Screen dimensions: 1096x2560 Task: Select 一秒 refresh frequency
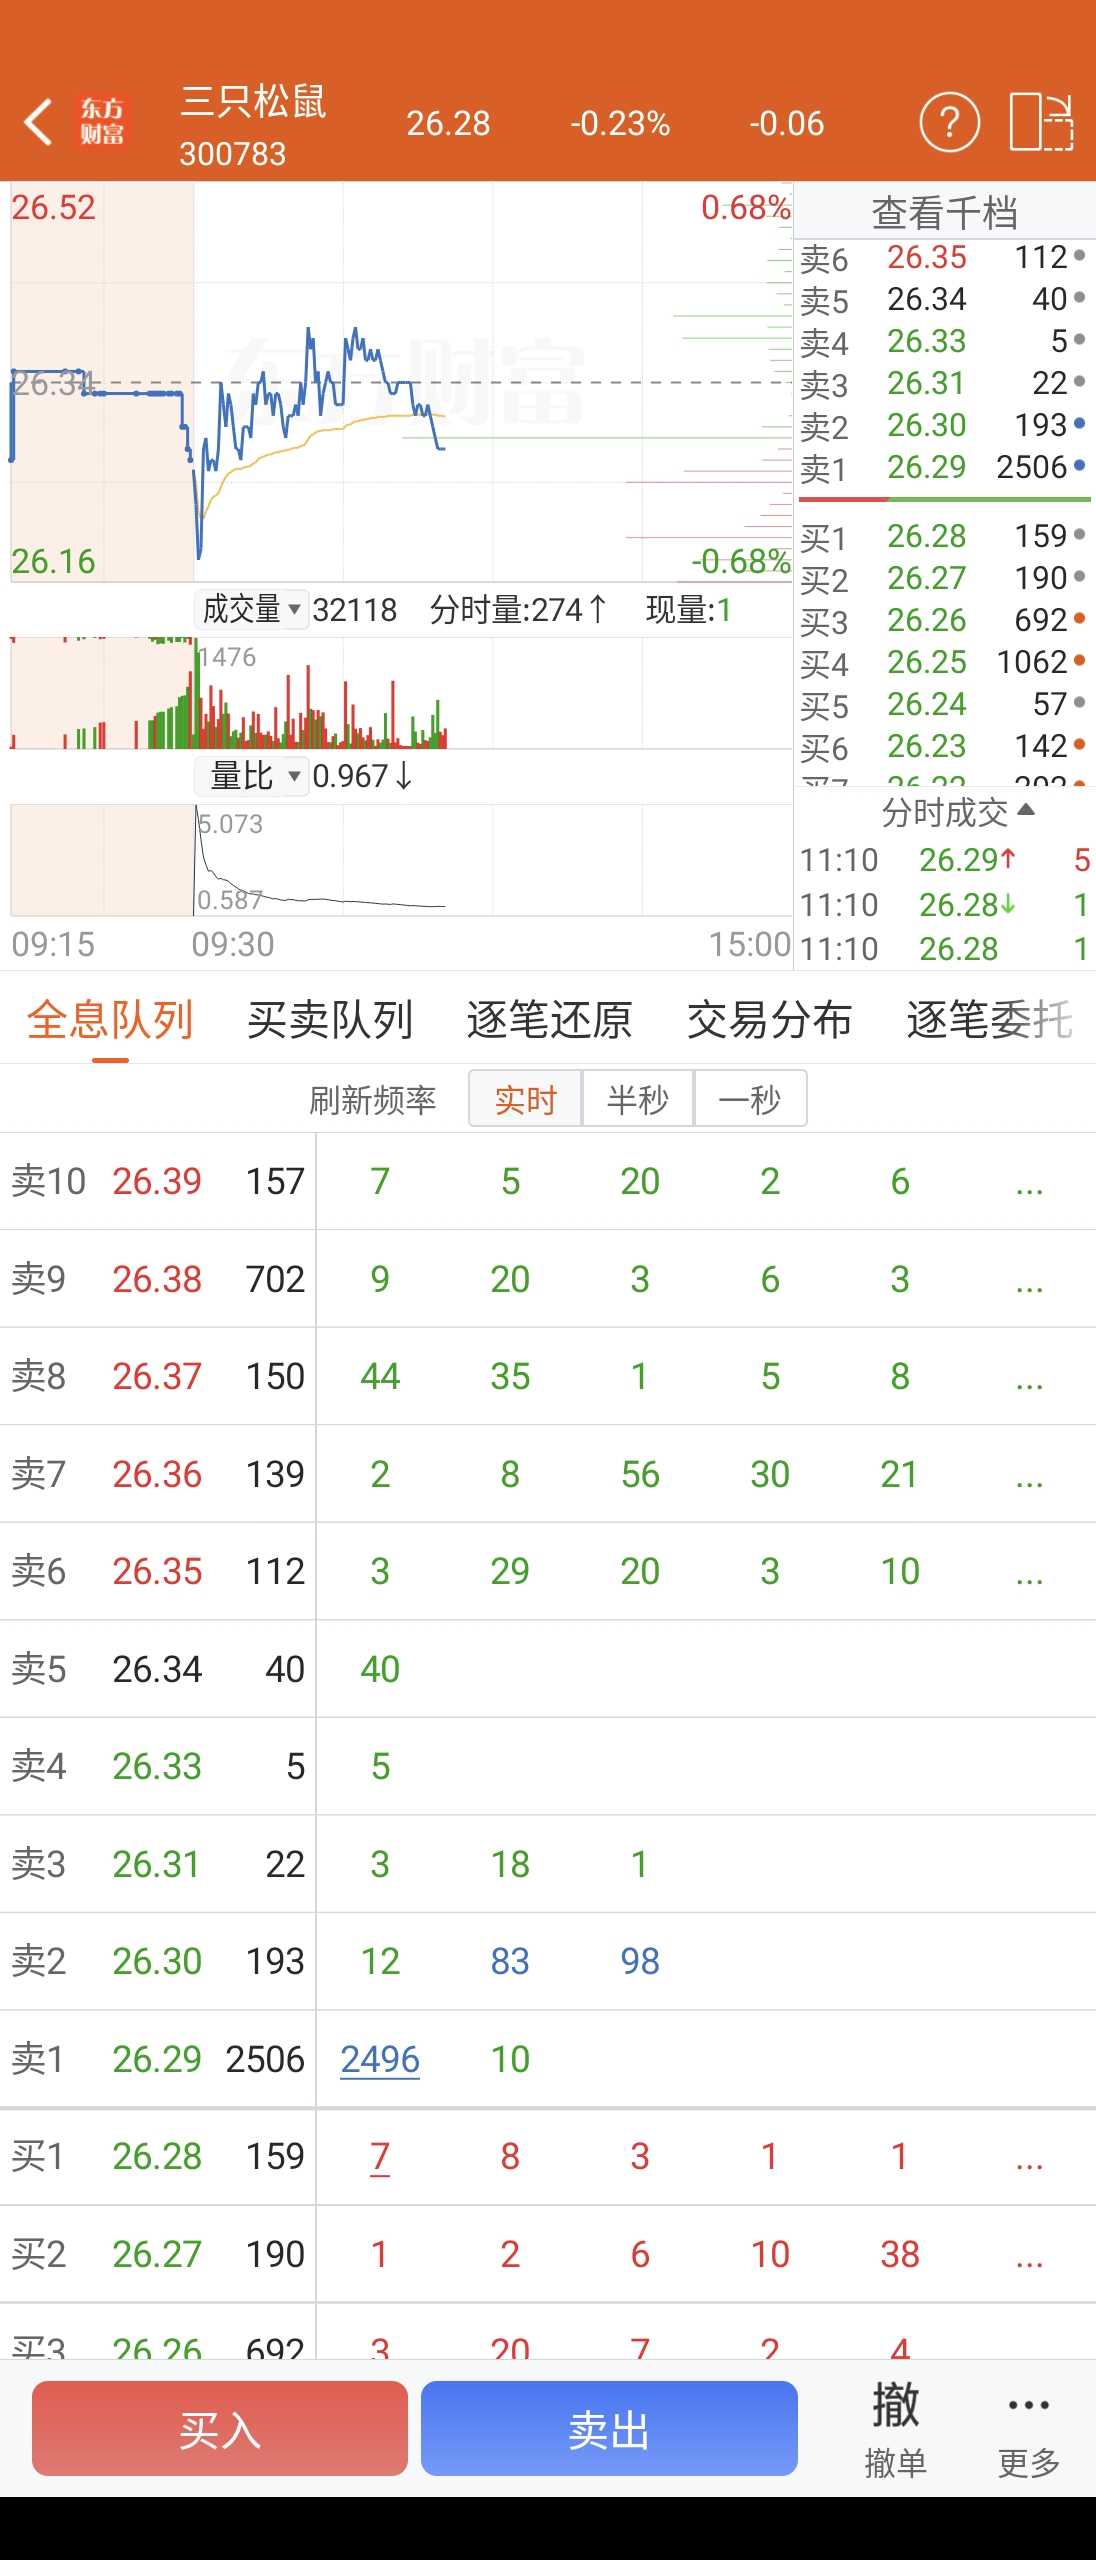click(x=750, y=1099)
